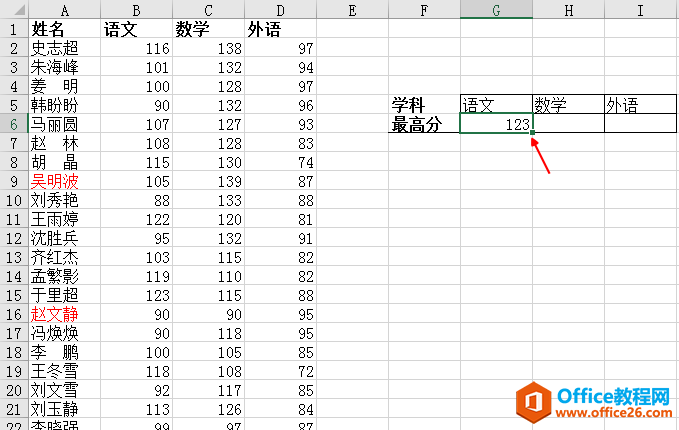Click the 姓名 header cell
Screen dimensions: 679x430
[64, 29]
